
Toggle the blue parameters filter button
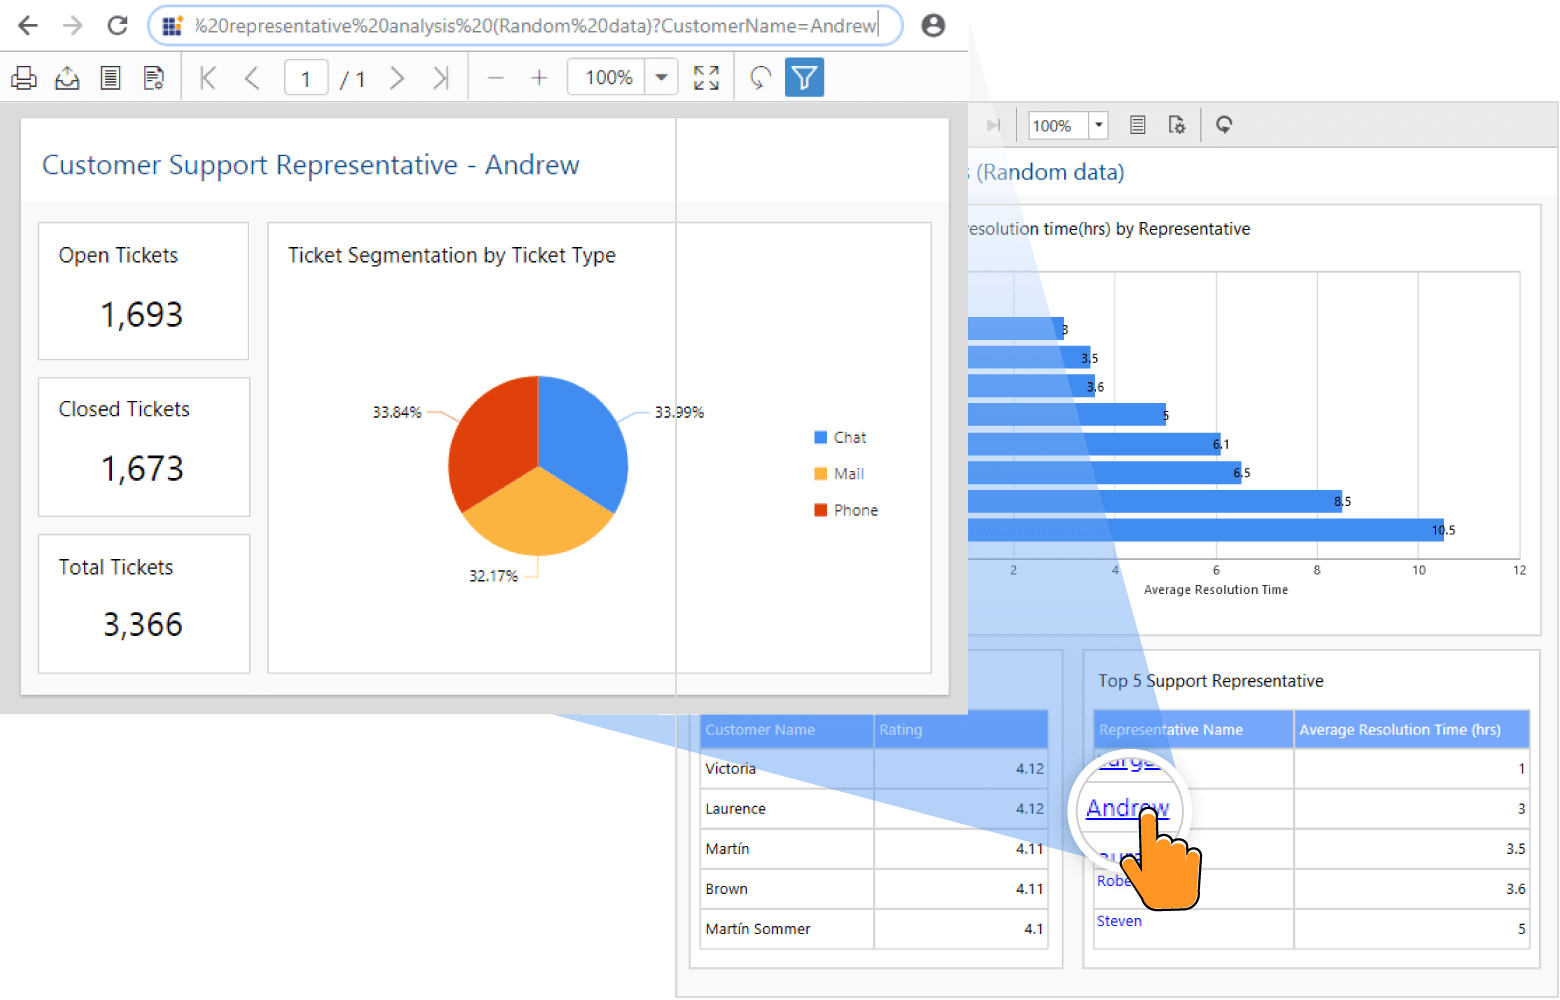(804, 78)
